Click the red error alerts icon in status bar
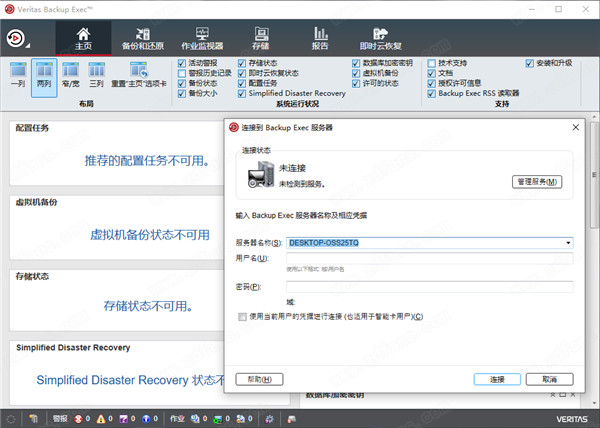 pos(78,419)
